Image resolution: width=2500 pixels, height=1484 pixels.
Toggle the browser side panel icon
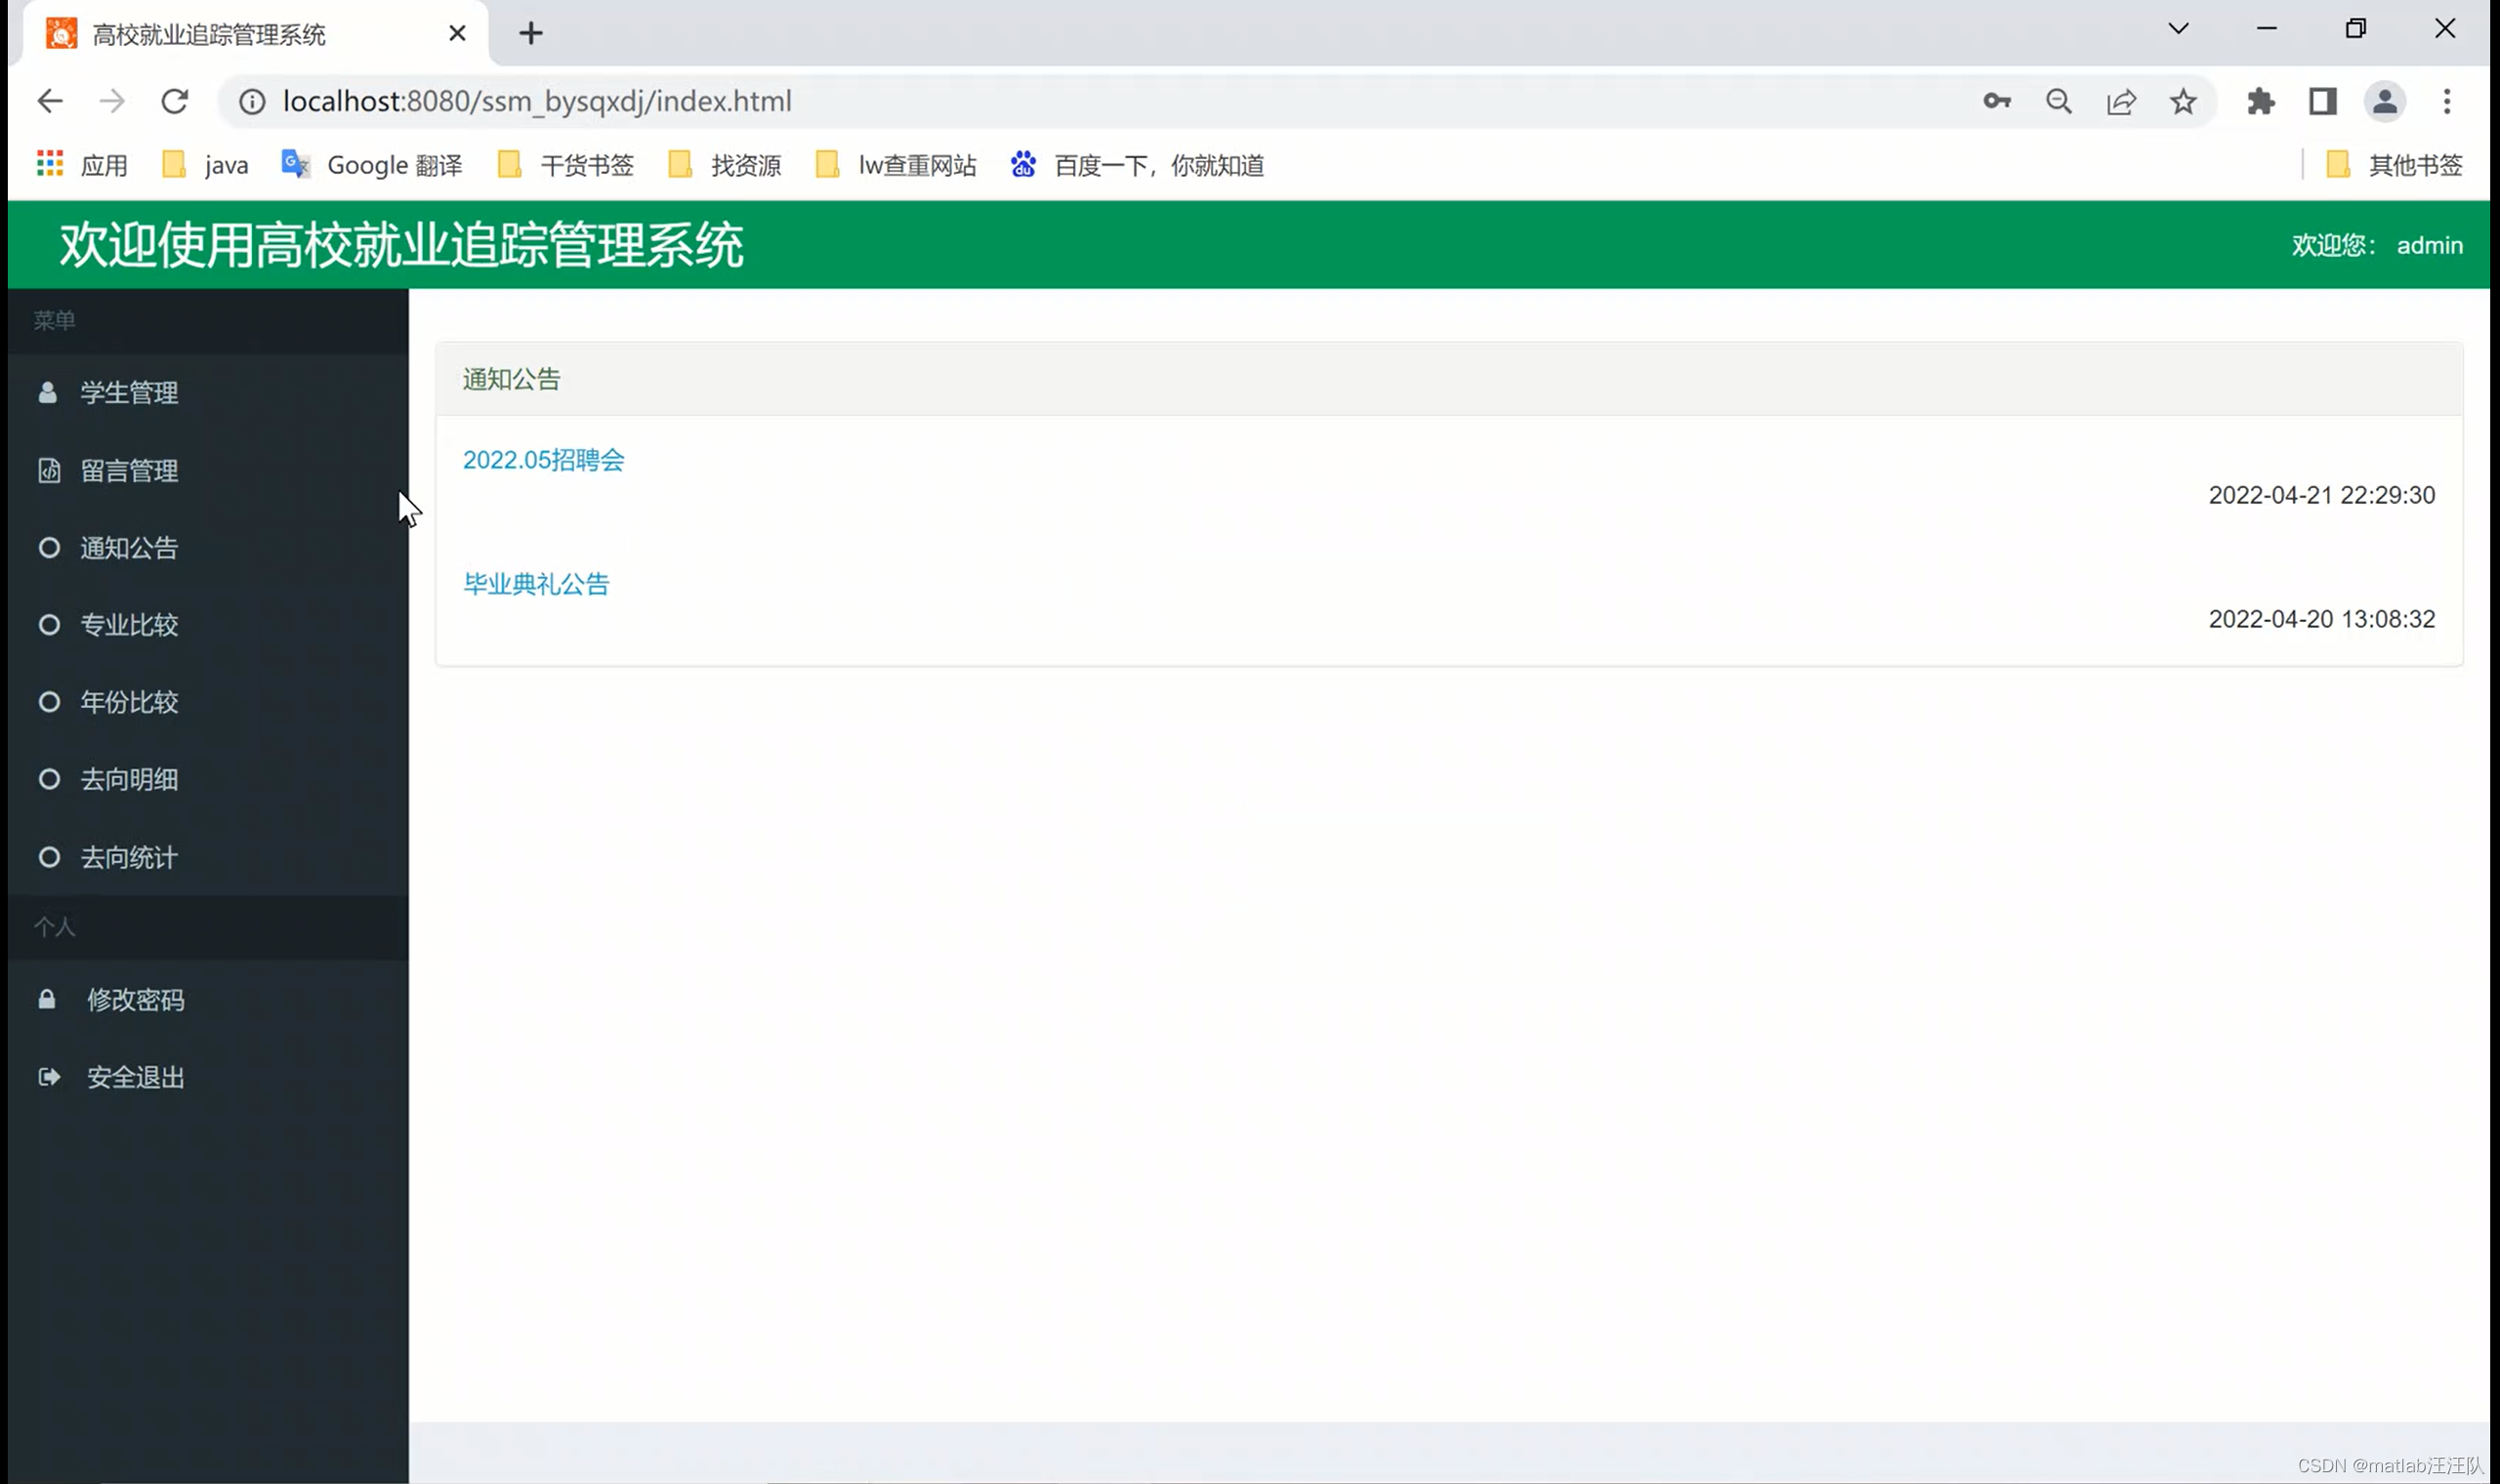click(x=2322, y=101)
